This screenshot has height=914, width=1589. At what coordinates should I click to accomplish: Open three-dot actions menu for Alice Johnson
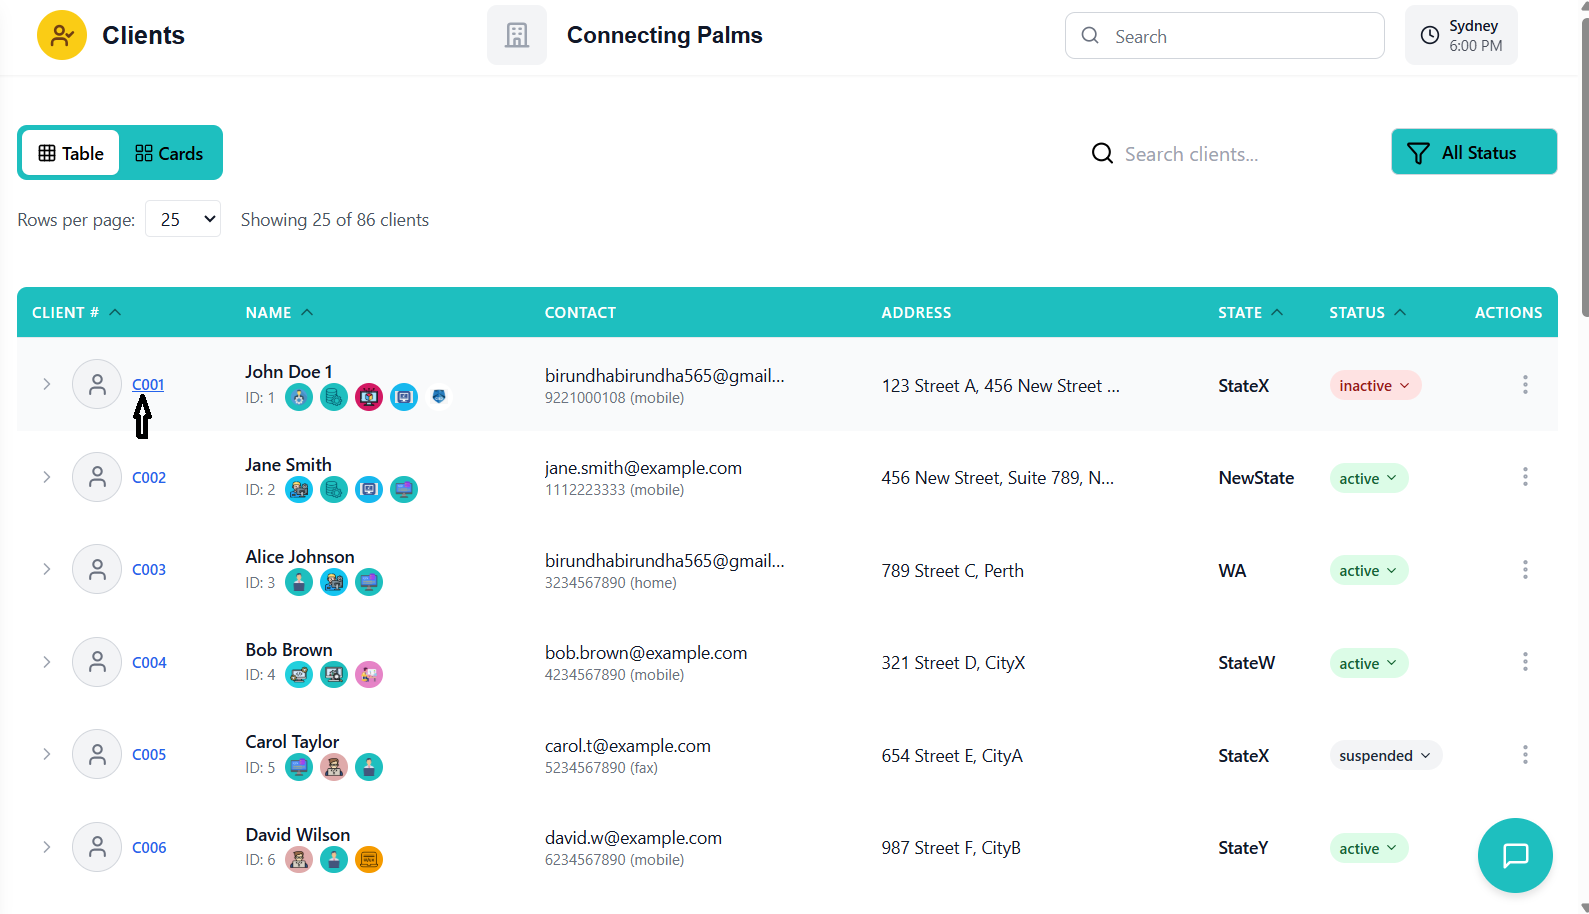[1524, 570]
